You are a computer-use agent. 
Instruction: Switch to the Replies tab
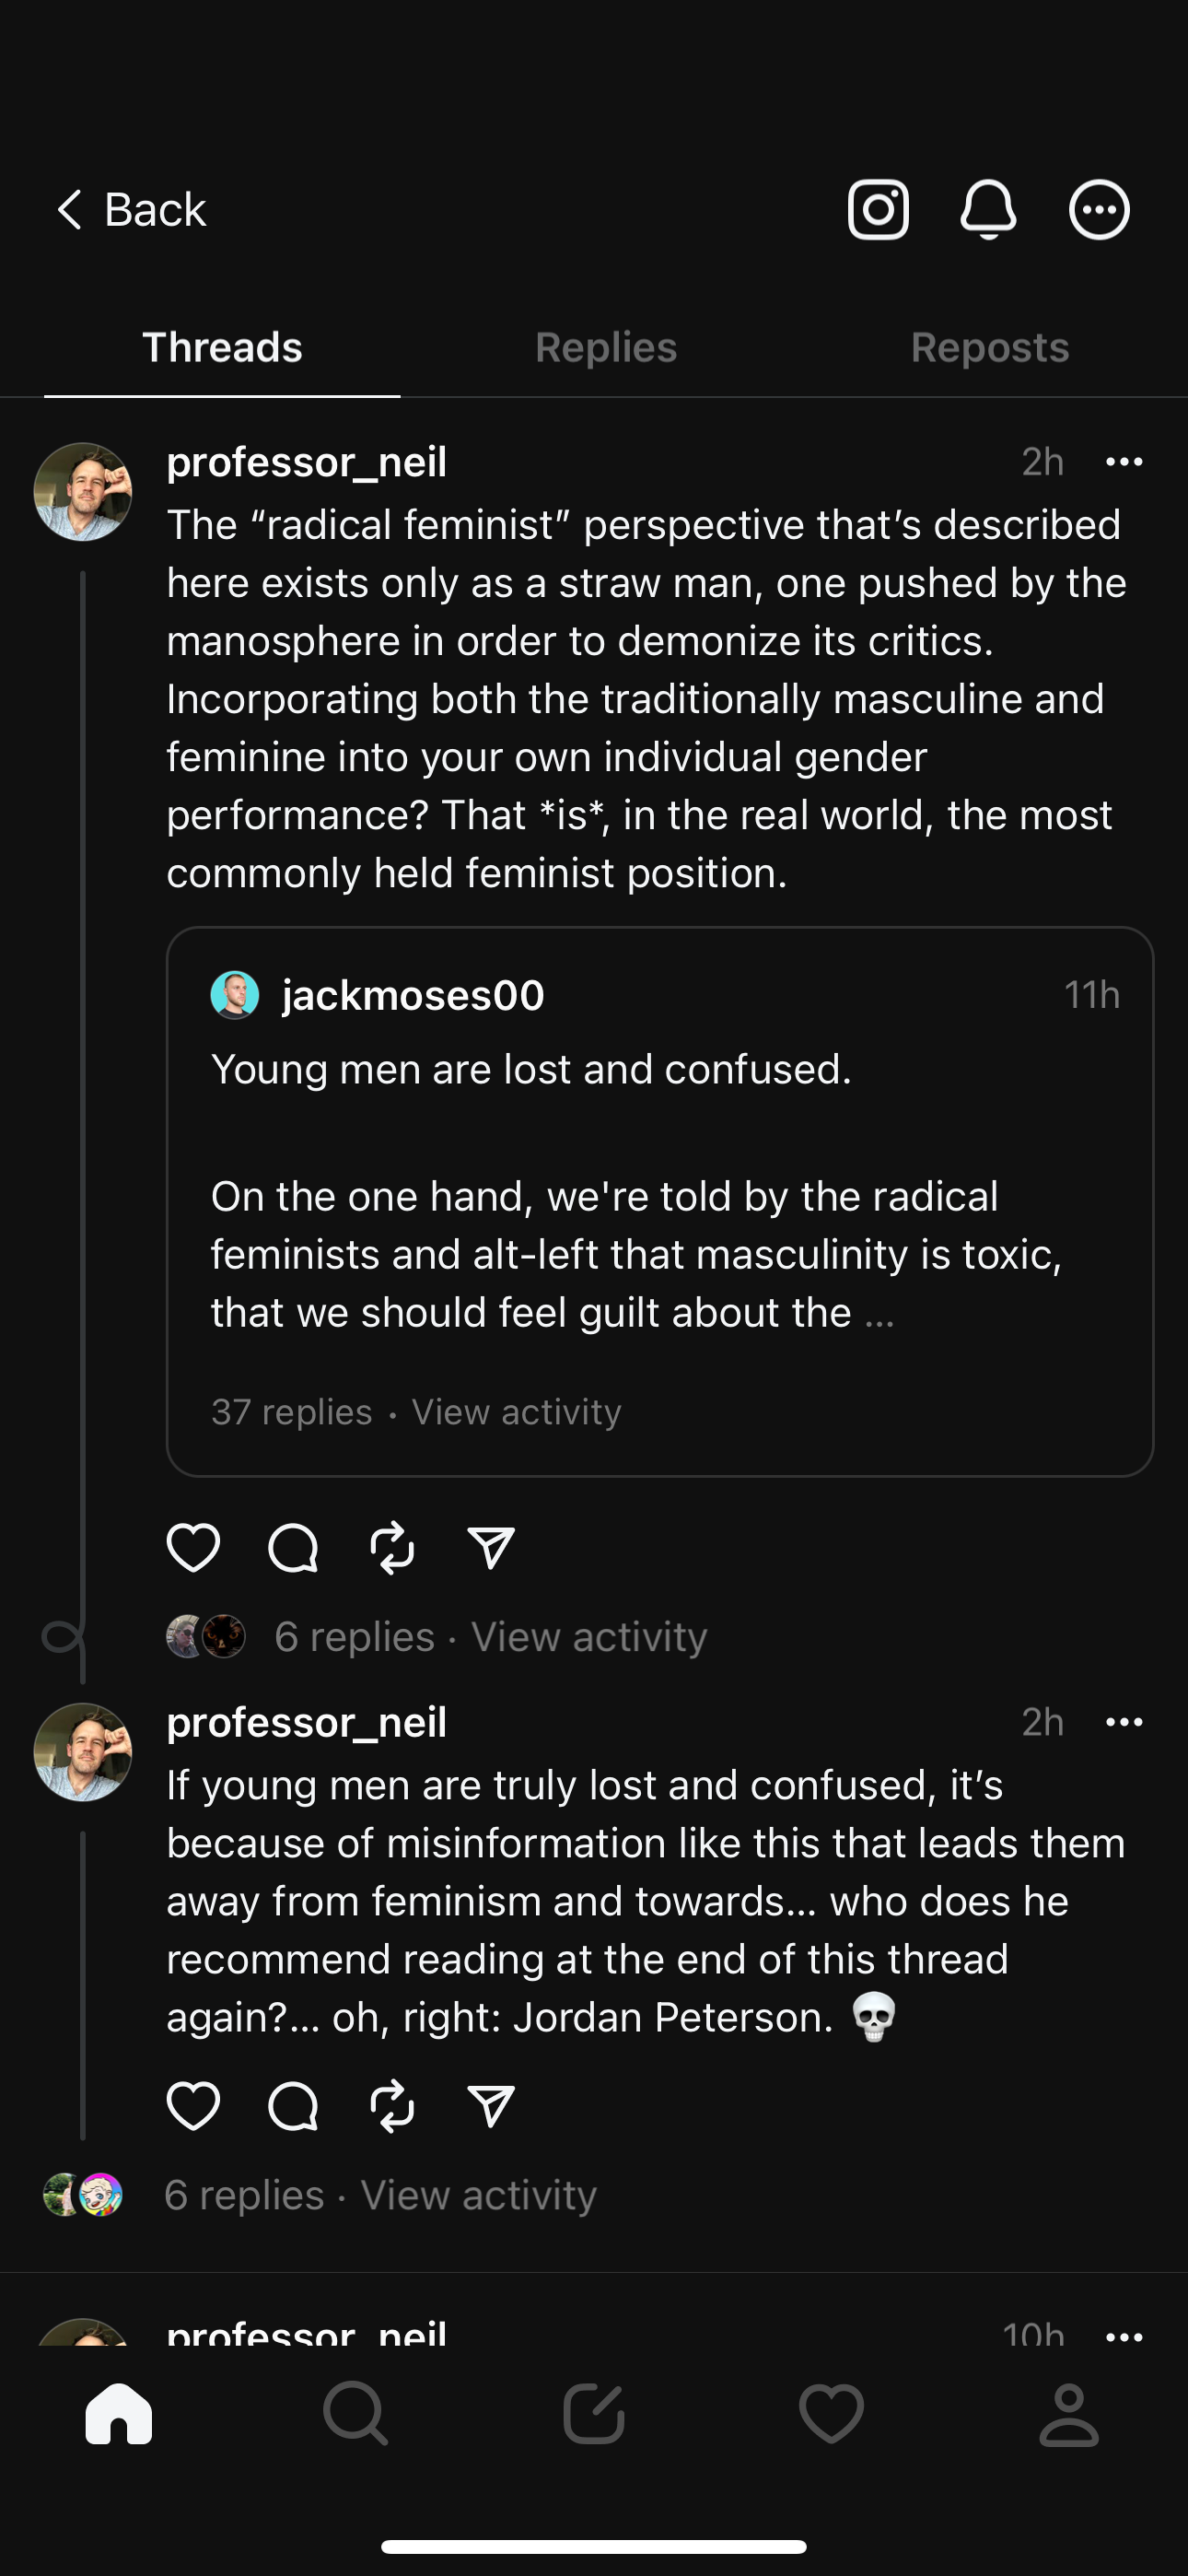click(605, 348)
